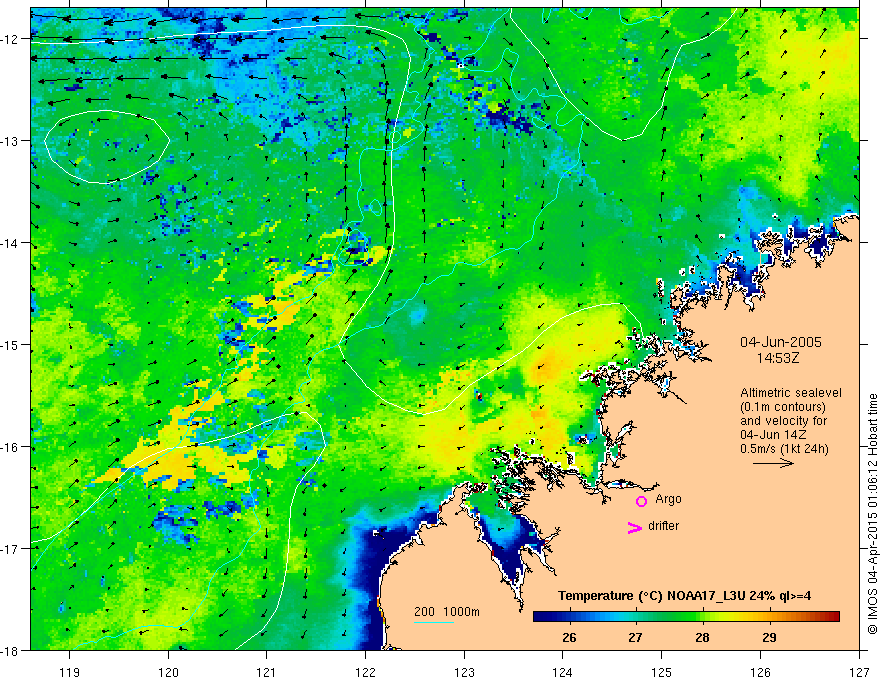Click the color bar value 29
The height and width of the screenshot is (680, 880).
click(x=769, y=638)
